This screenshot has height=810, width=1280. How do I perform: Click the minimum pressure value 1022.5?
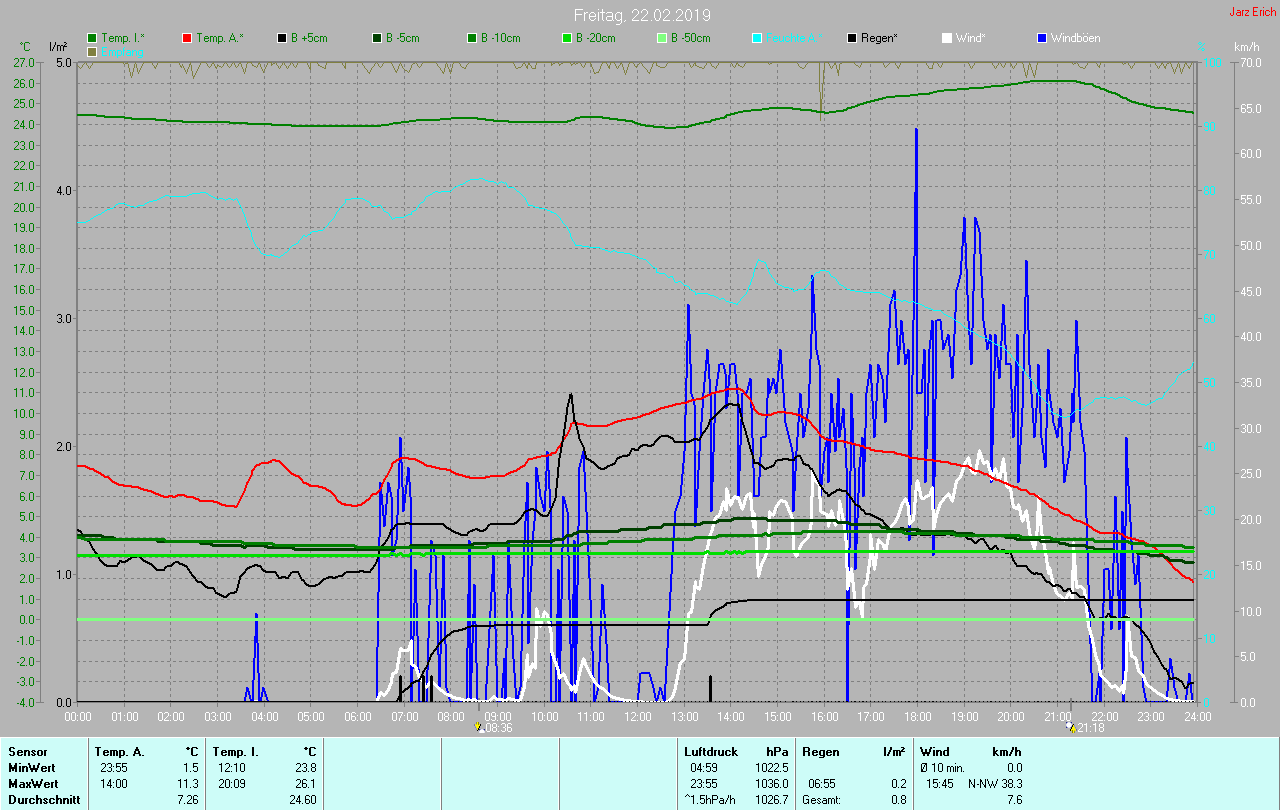(773, 767)
